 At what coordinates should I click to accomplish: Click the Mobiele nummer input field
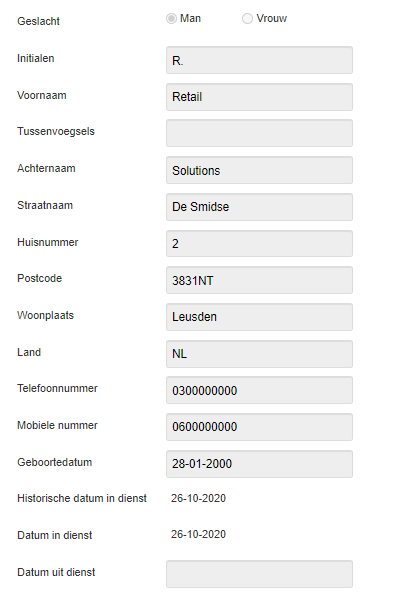259,427
